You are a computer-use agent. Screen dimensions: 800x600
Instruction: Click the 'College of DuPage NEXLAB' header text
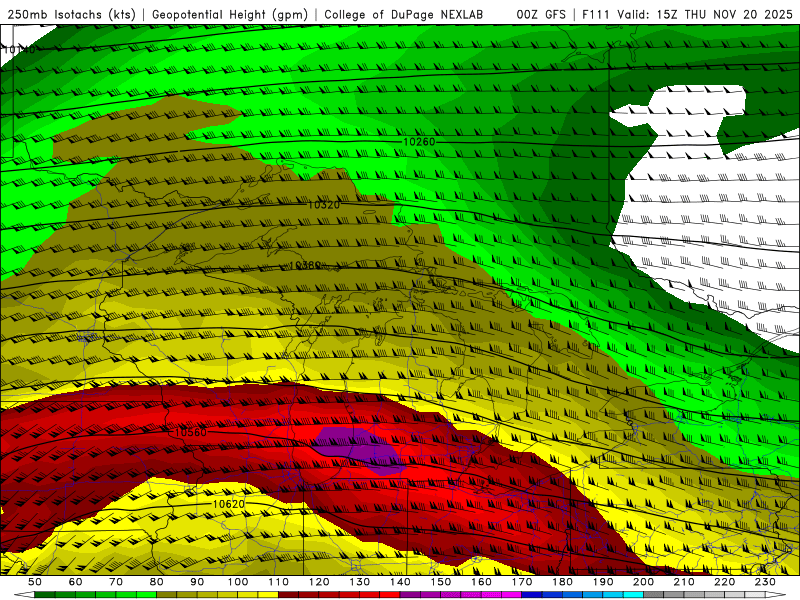pyautogui.click(x=404, y=14)
